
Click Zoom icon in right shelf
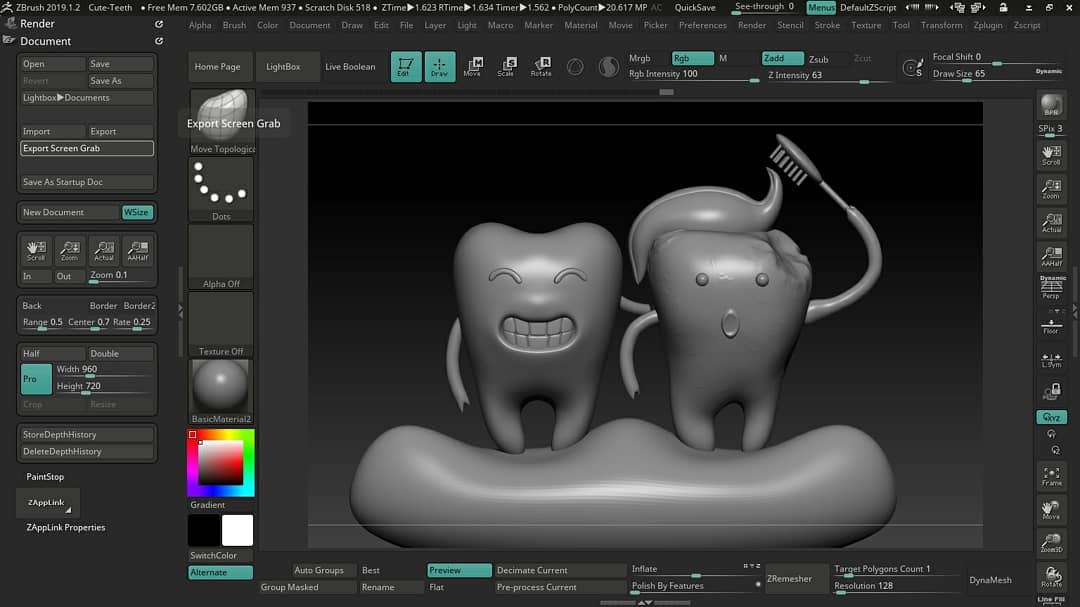[1051, 189]
